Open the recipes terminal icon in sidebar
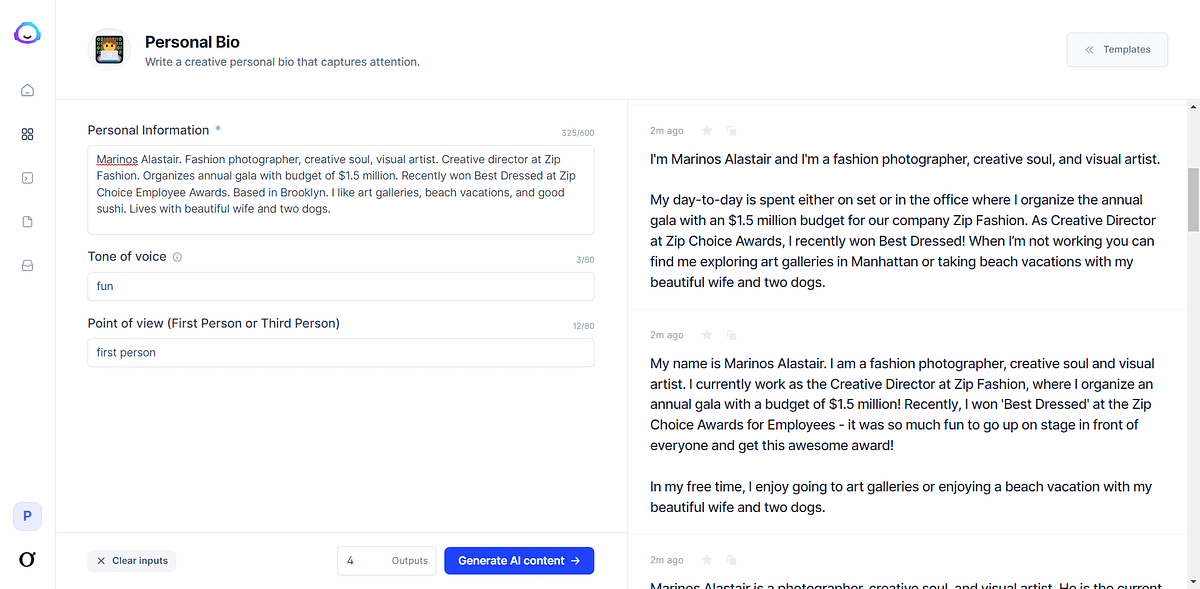Screen dimensions: 1200x589 pos(28,178)
